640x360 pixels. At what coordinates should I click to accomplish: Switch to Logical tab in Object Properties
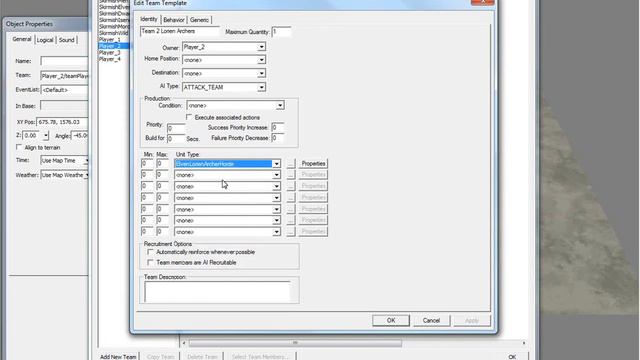(45, 40)
